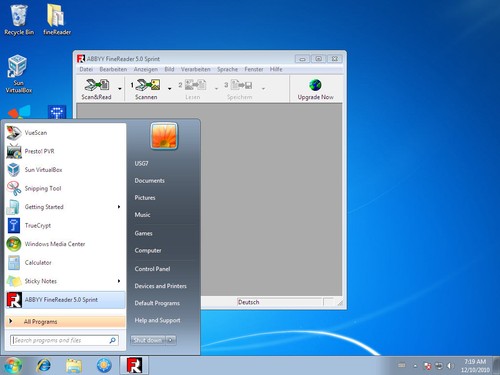The image size is (500, 375).
Task: Click the Search programs and files box
Action: point(64,340)
